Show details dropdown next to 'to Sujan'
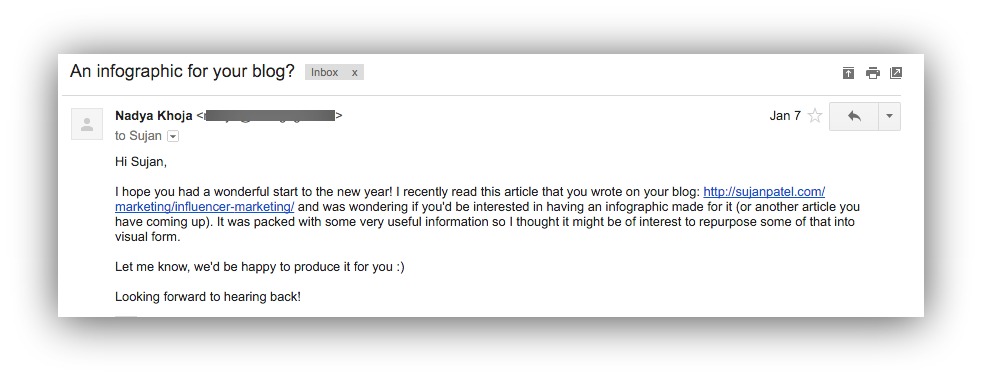 pos(173,136)
